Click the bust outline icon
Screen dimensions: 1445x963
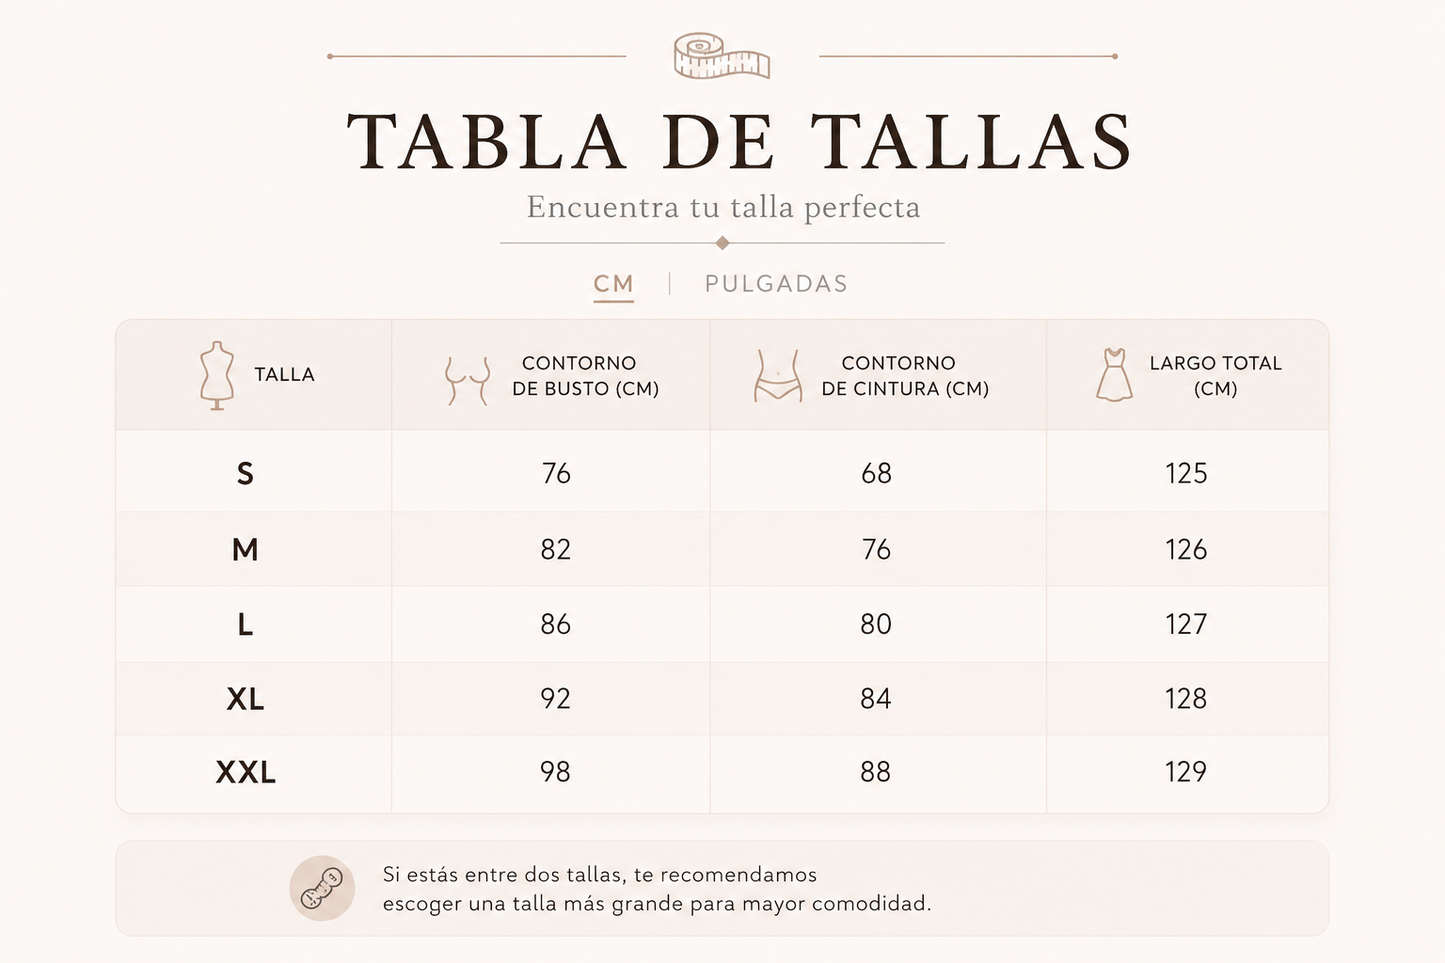point(467,380)
